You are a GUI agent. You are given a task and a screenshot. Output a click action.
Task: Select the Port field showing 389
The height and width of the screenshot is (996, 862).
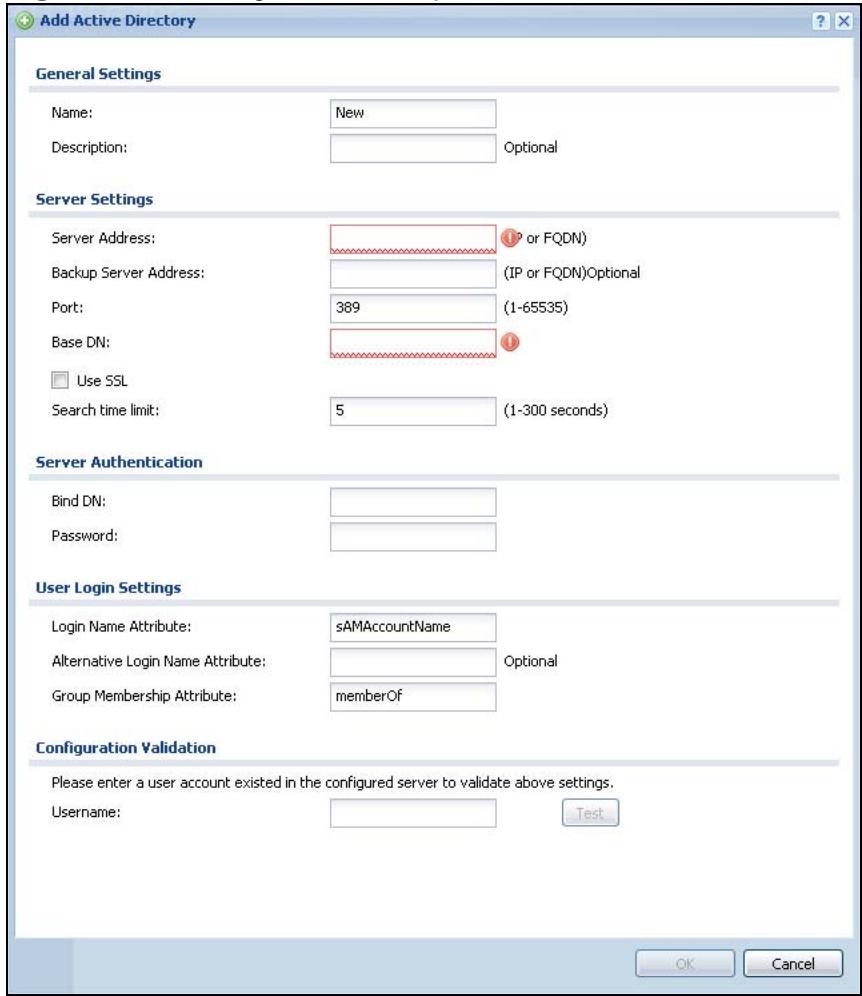pyautogui.click(x=413, y=308)
